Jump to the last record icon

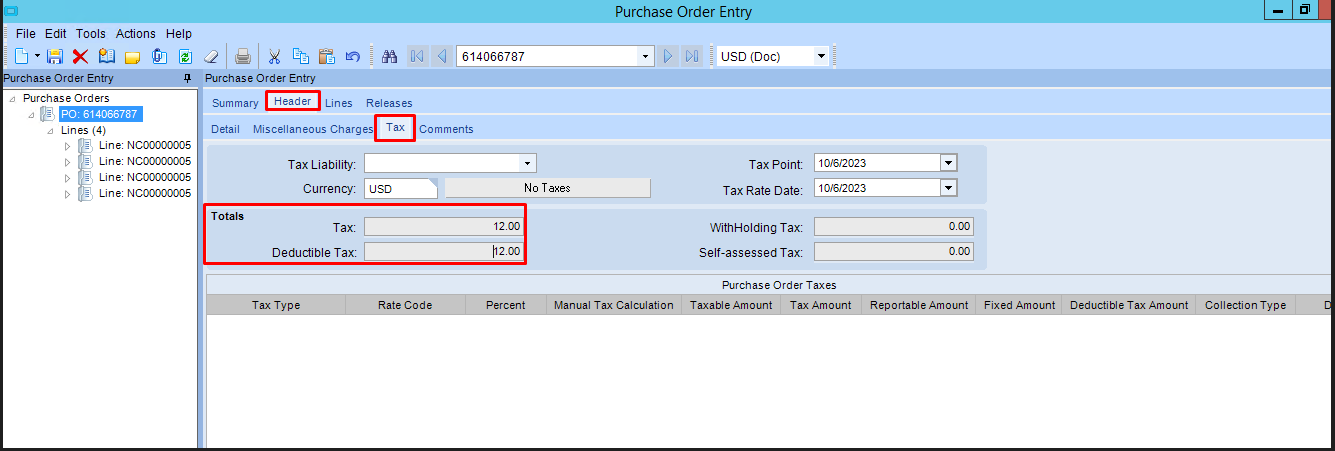692,56
